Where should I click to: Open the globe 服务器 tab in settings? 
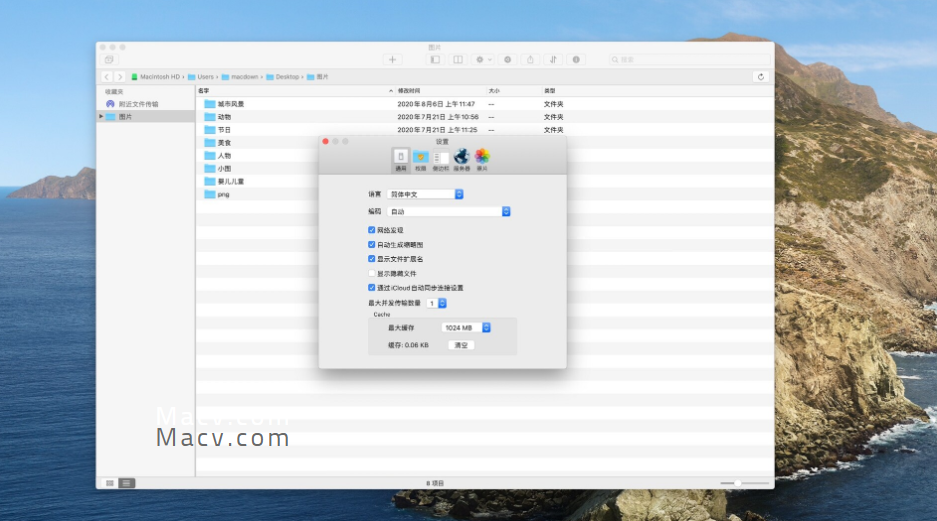(x=461, y=160)
